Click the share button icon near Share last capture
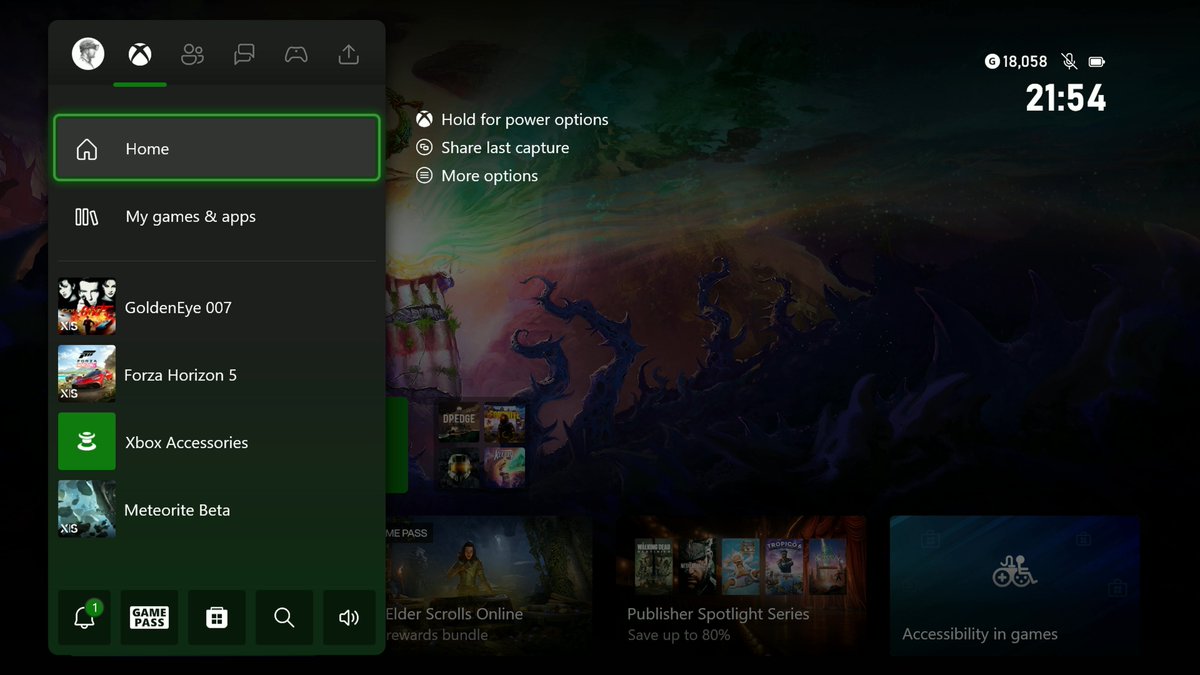This screenshot has height=675, width=1200. [x=425, y=147]
